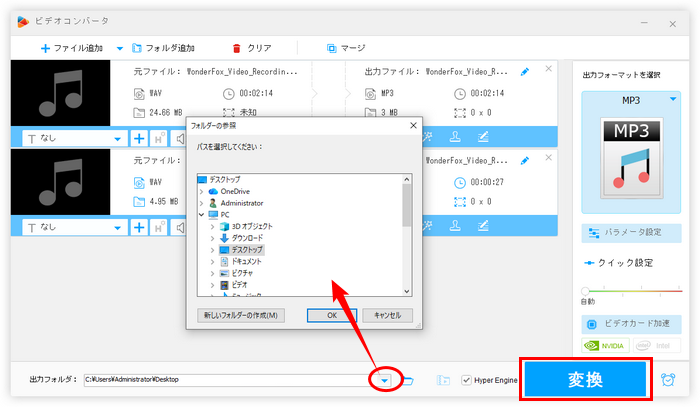
Task: Click icon left of Hyper Engine checkbox
Action: 443,380
